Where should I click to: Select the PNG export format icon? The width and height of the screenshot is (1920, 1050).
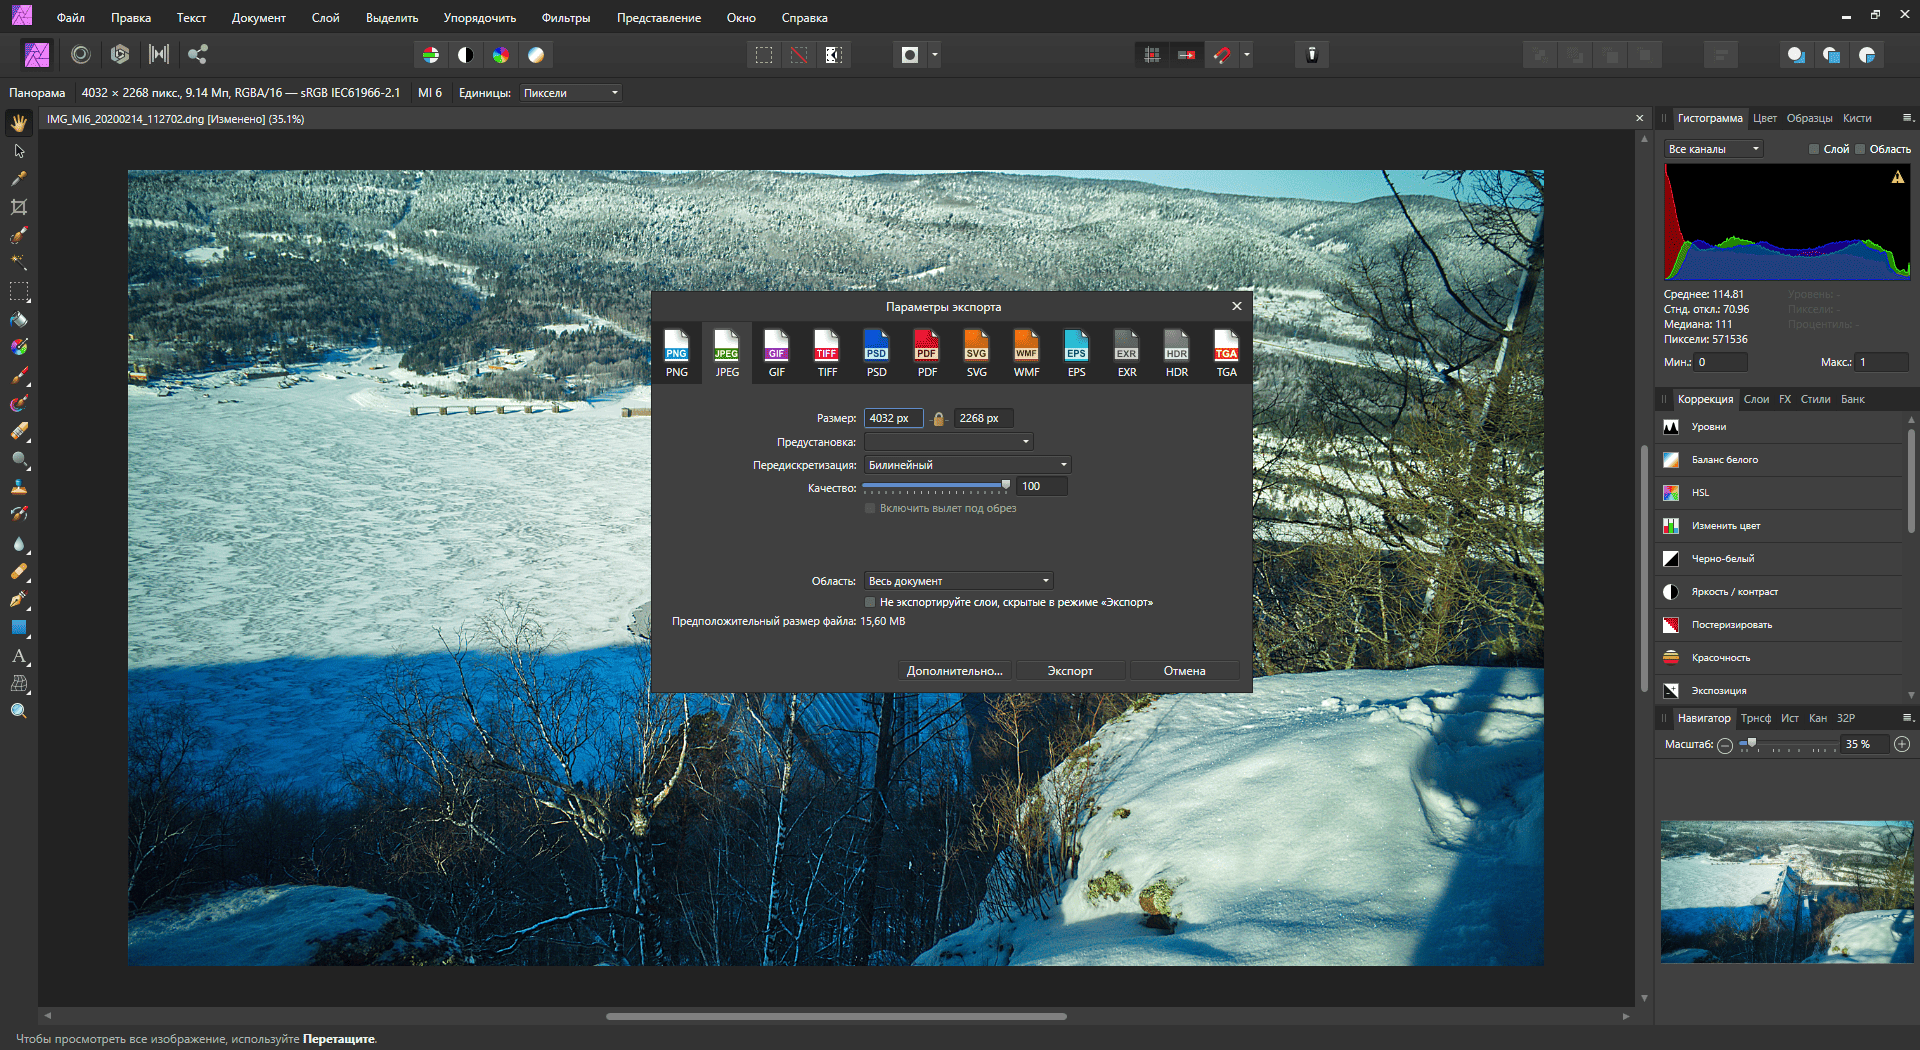point(677,353)
